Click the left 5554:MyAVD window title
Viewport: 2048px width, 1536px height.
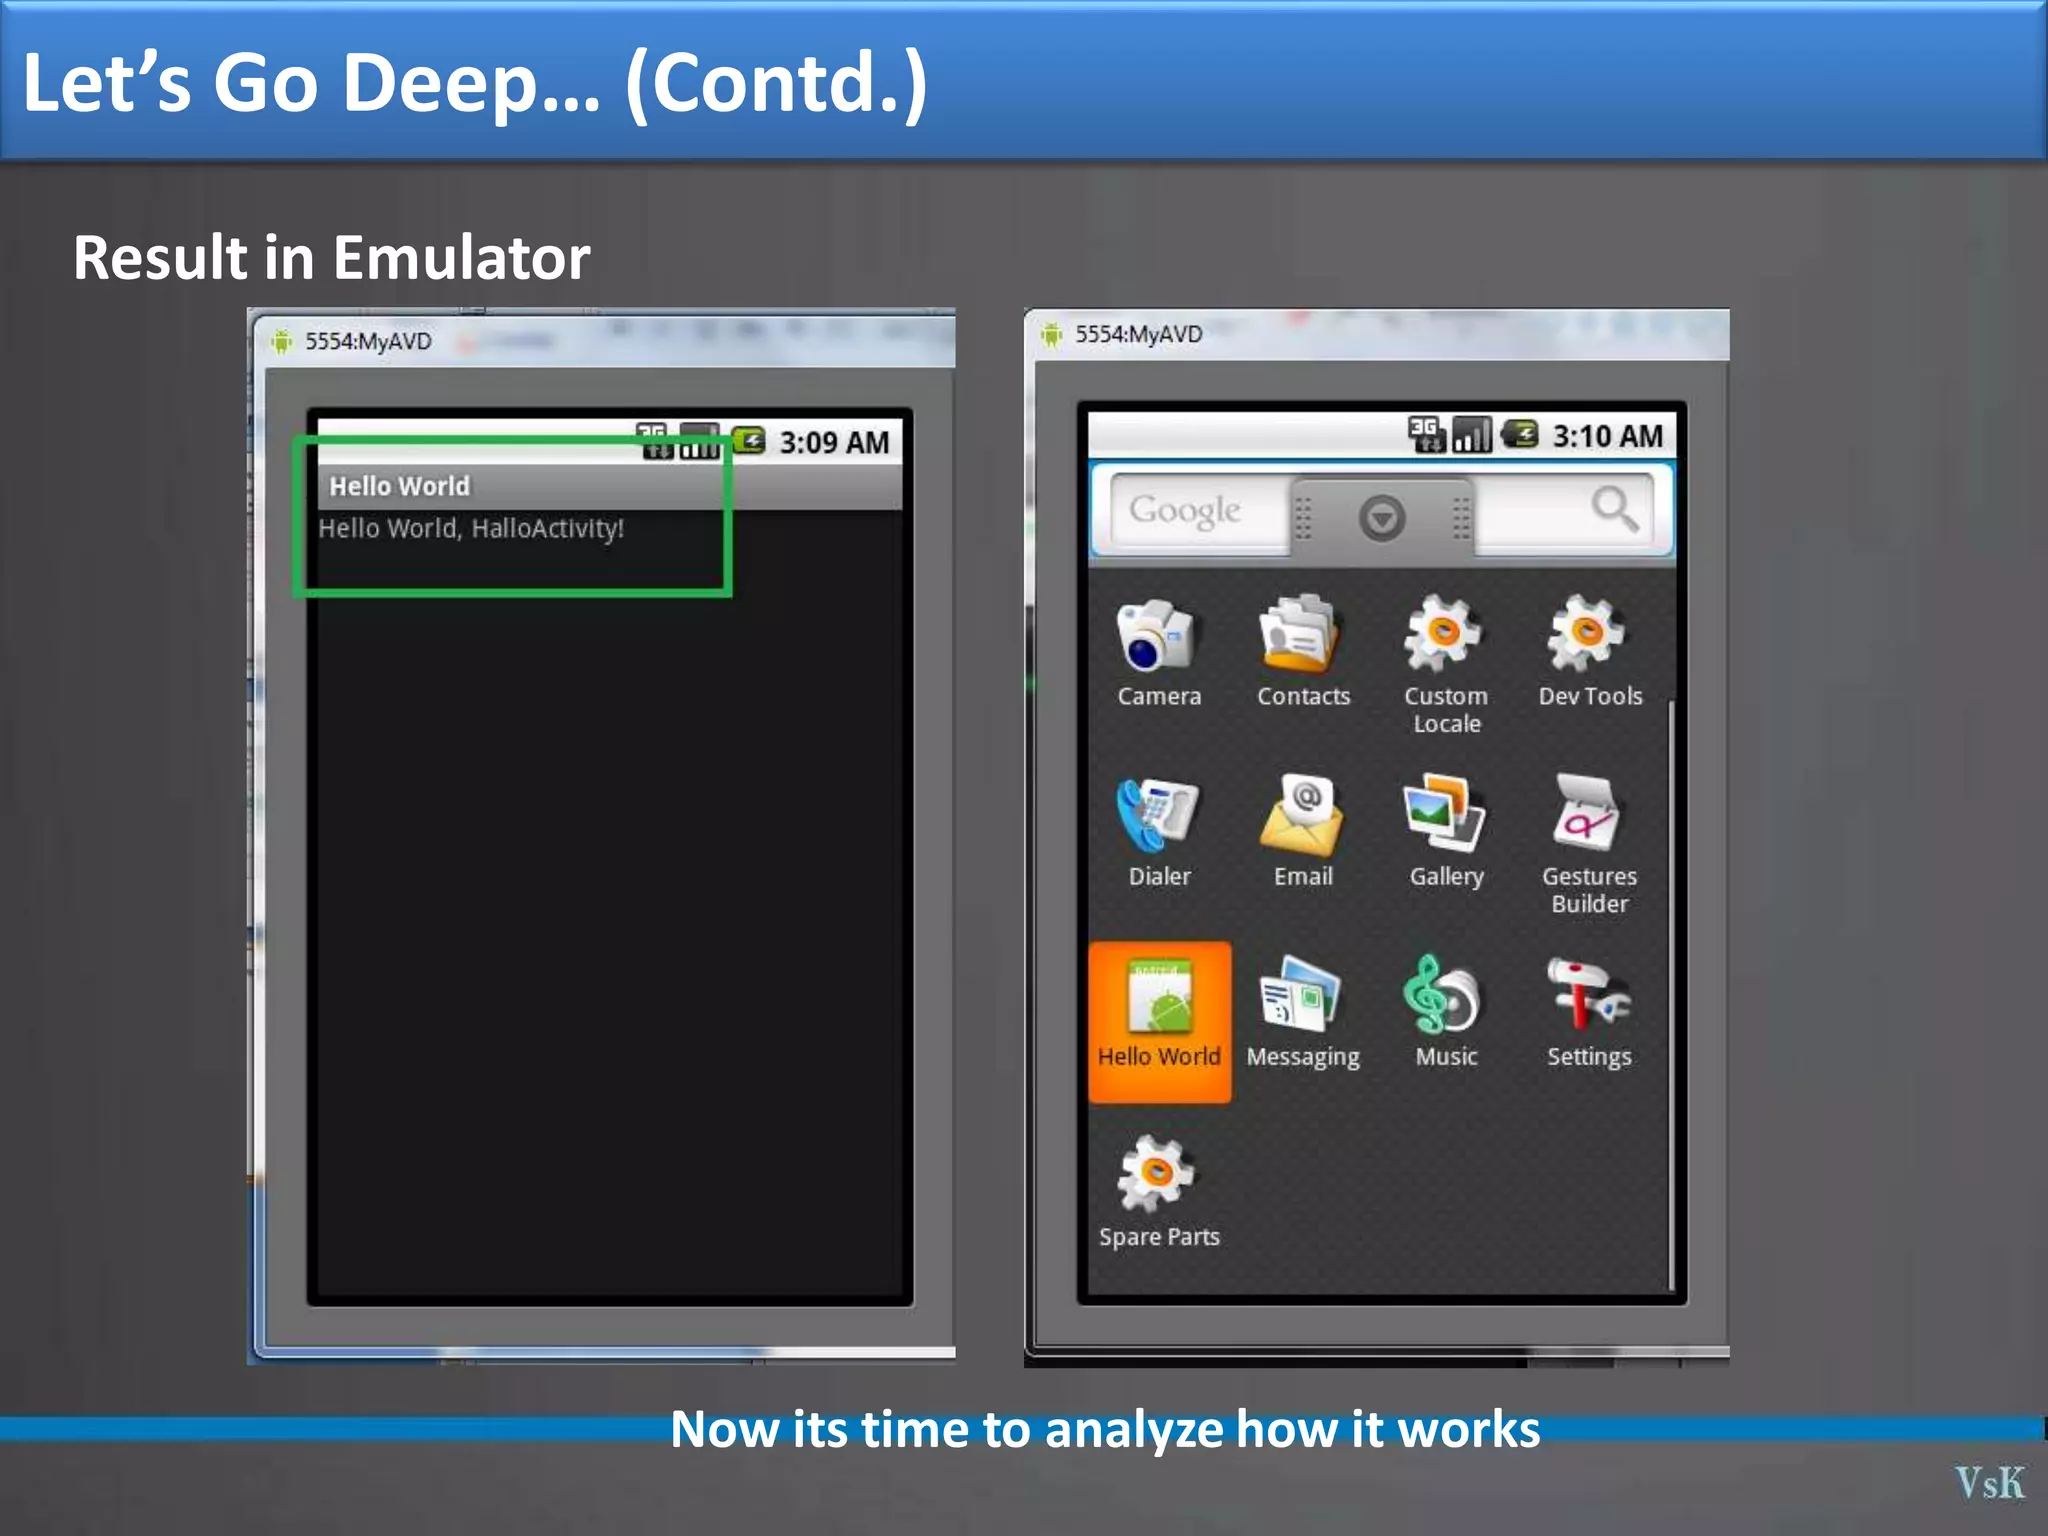pyautogui.click(x=368, y=341)
